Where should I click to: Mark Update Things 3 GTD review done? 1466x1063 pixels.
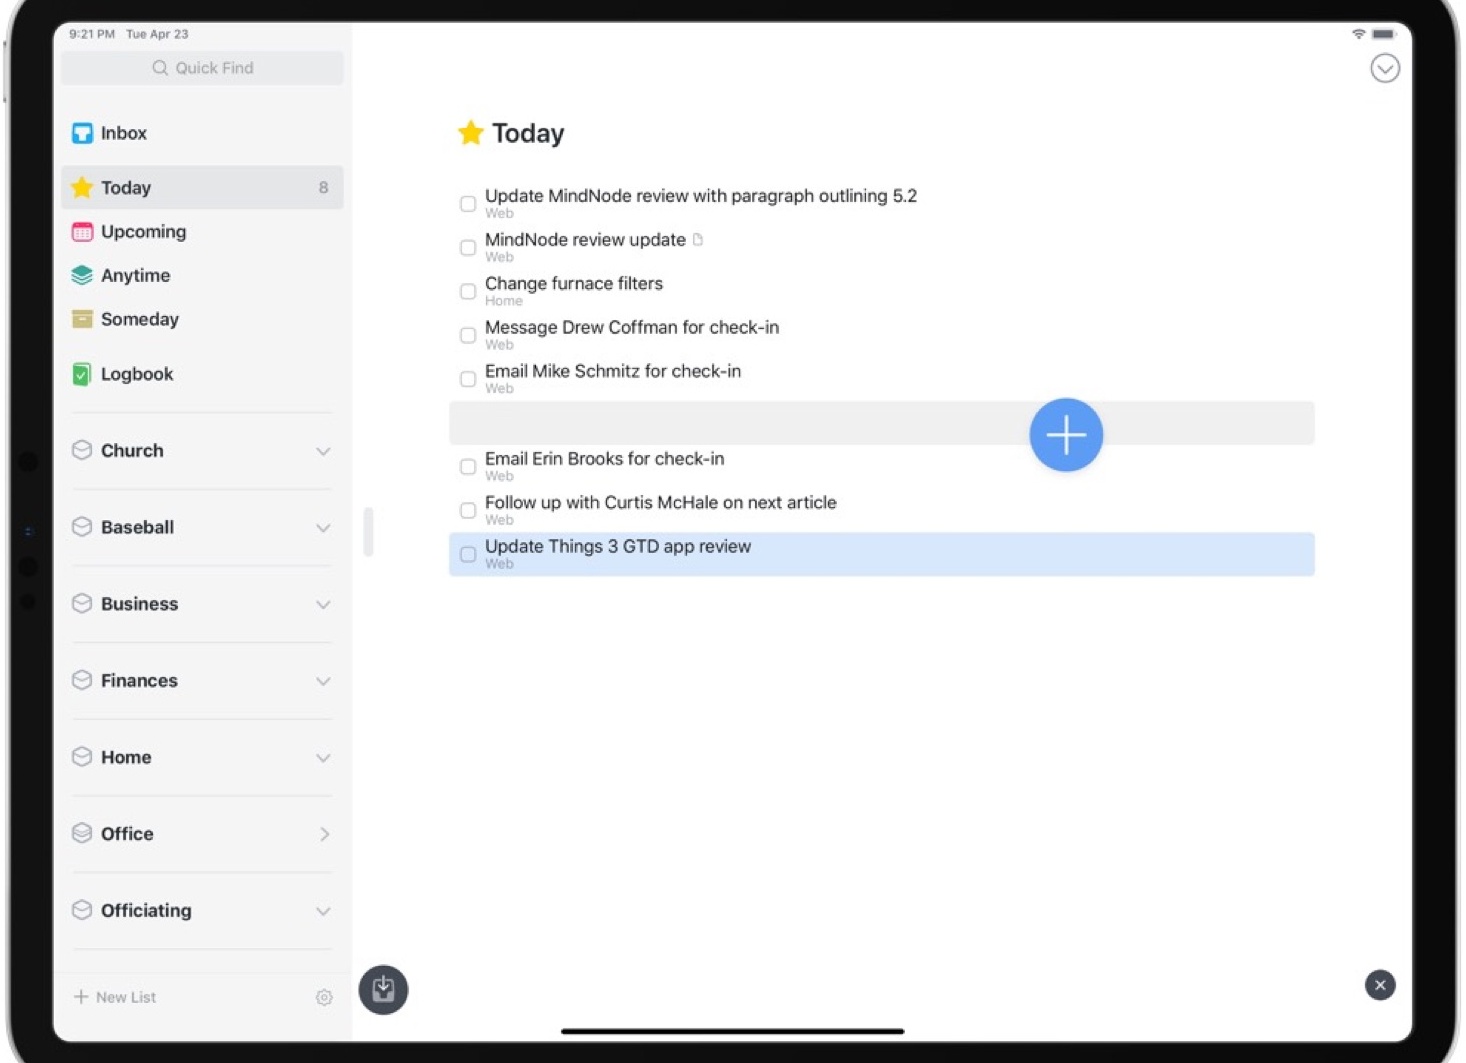[x=467, y=554]
